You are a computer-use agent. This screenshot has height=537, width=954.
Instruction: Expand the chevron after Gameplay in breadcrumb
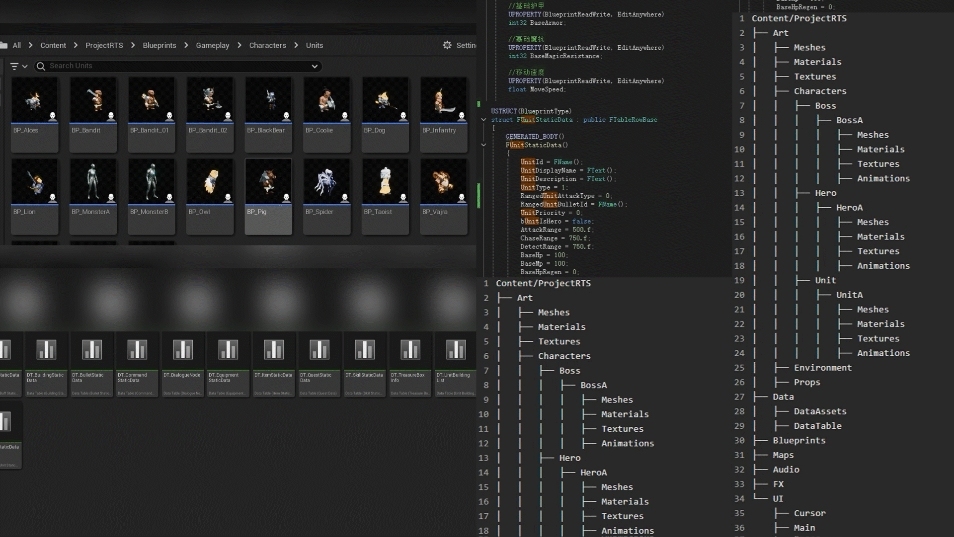click(x=239, y=45)
